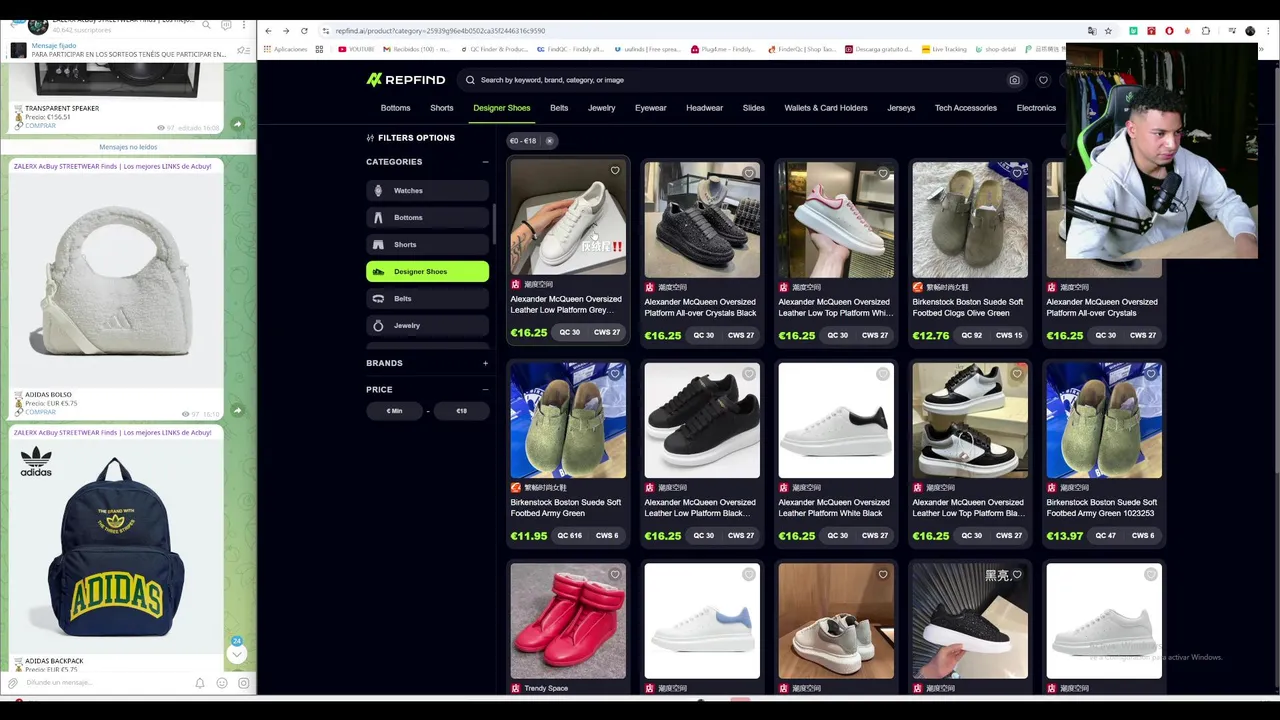
Task: Favorite the McQueen Leather Platform White Black
Action: pos(883,374)
